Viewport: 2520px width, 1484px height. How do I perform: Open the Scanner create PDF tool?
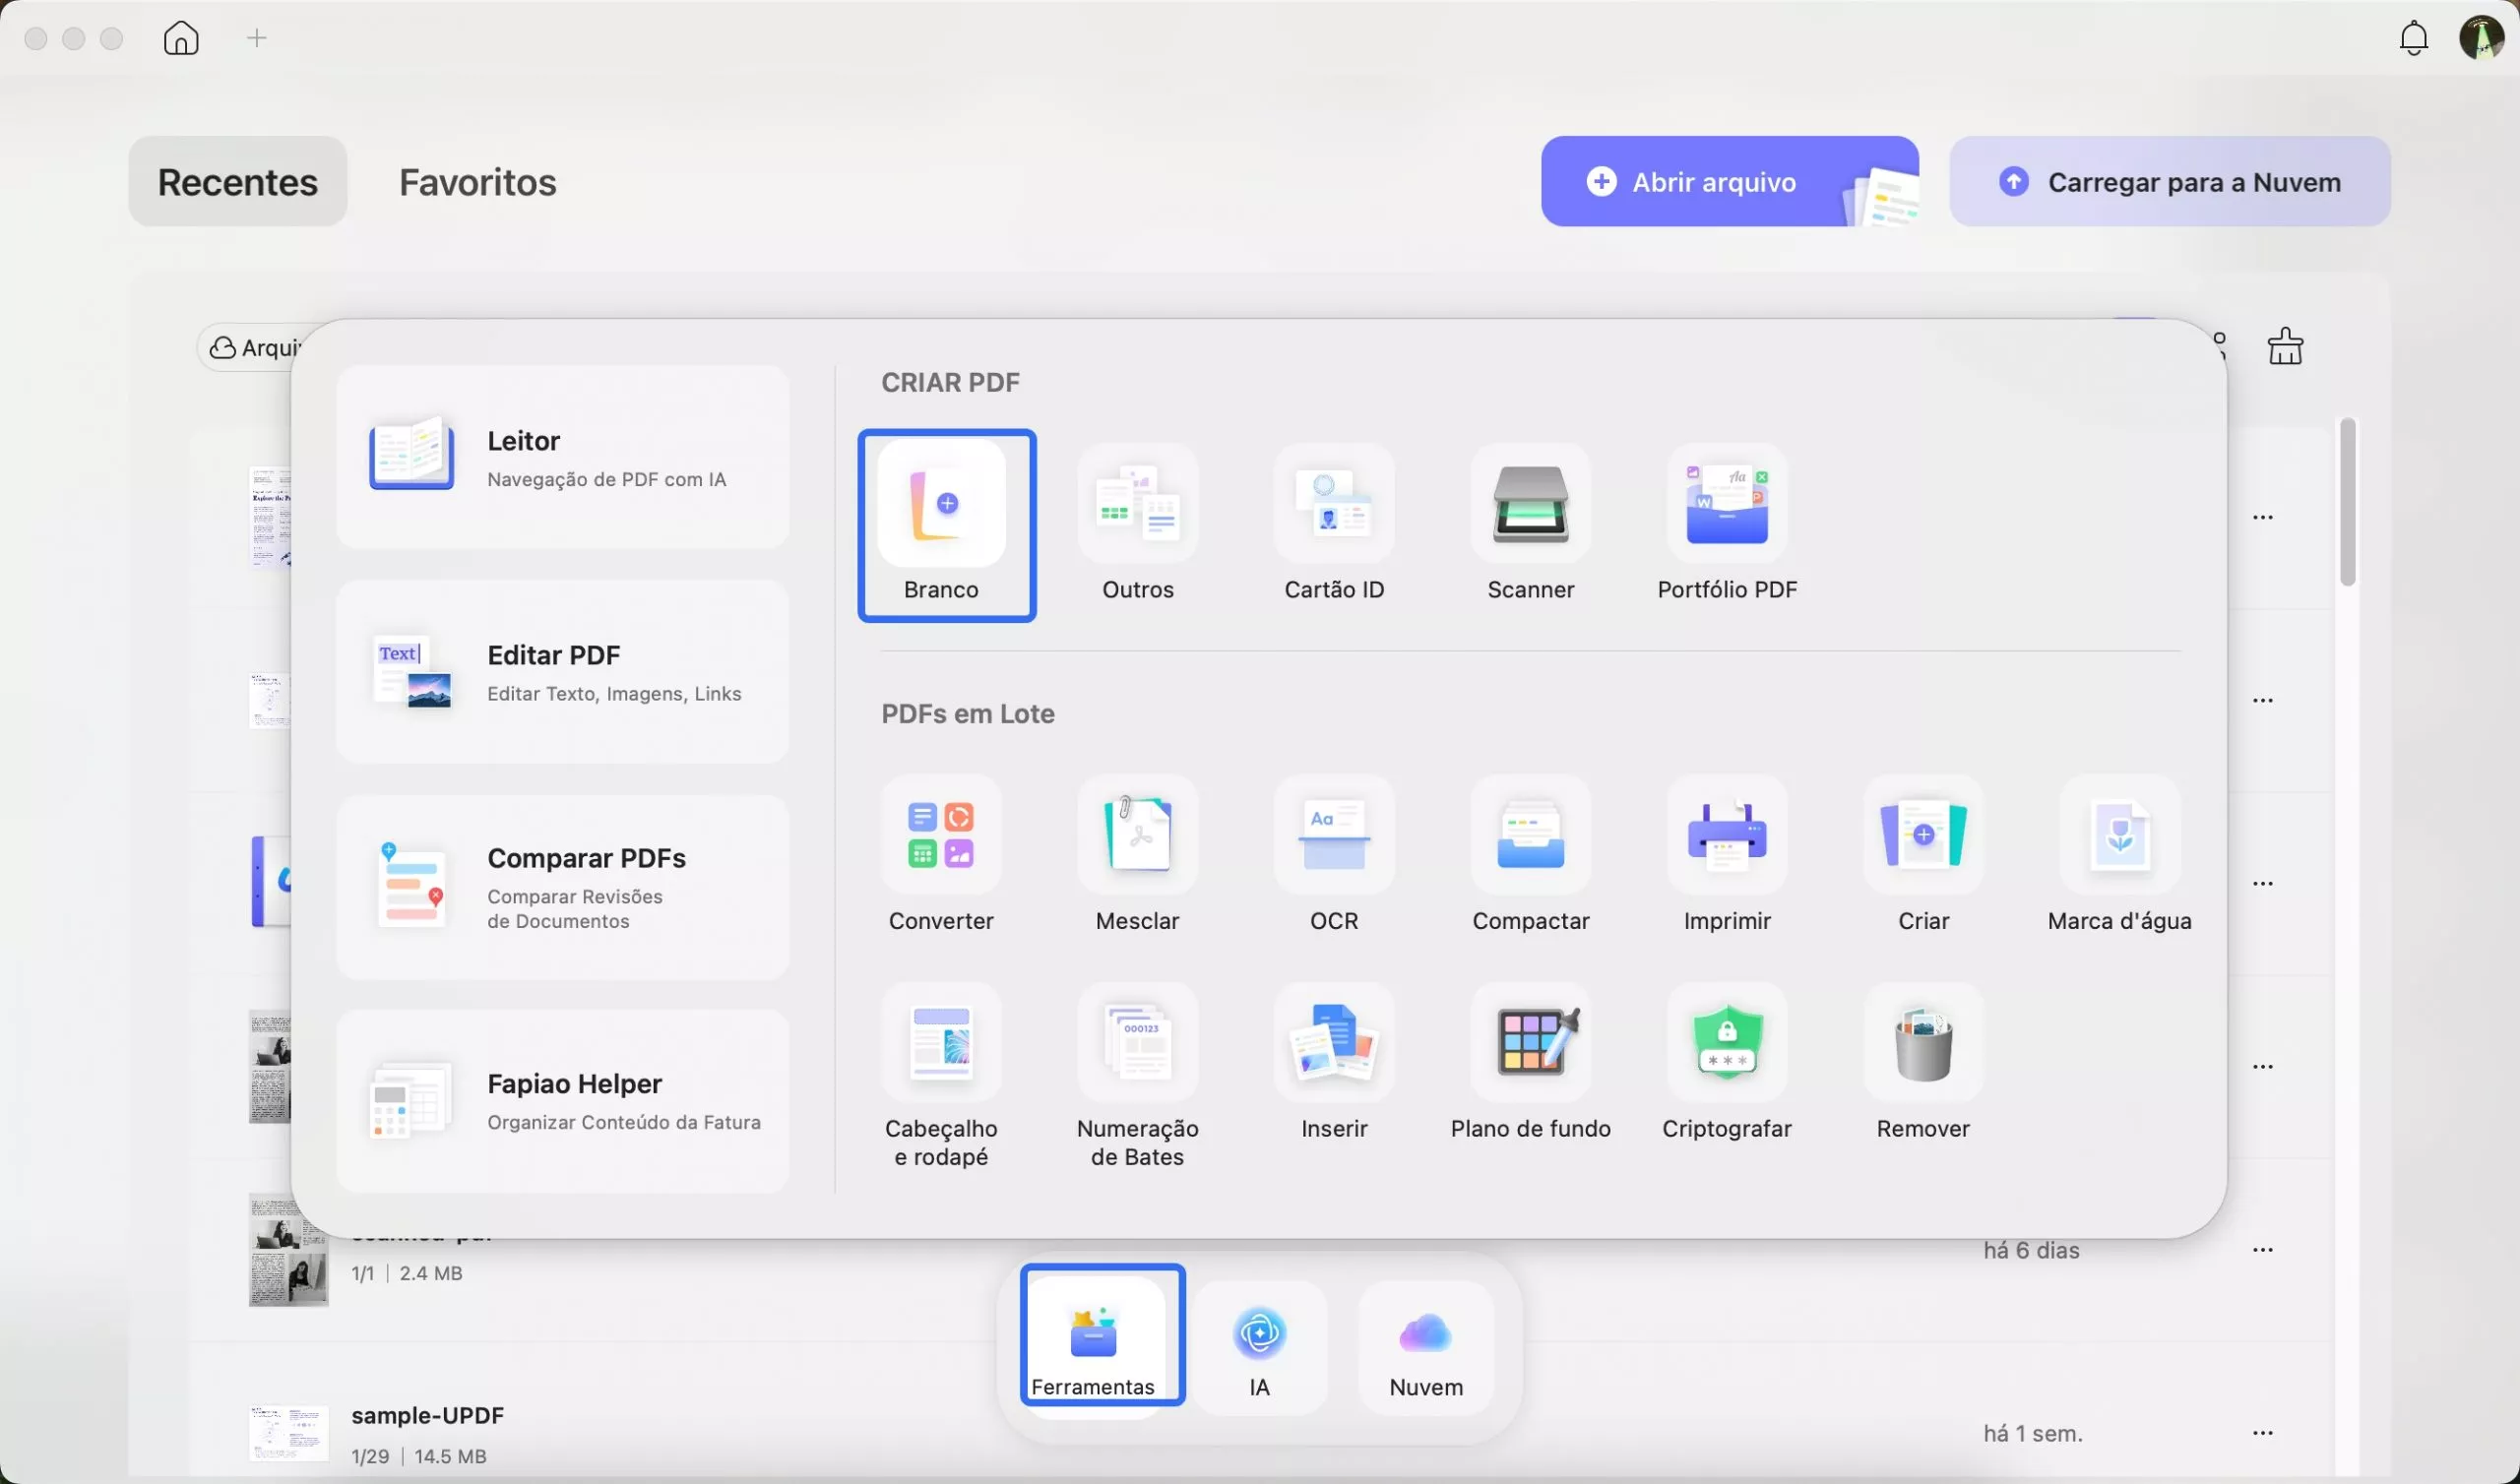[1530, 505]
